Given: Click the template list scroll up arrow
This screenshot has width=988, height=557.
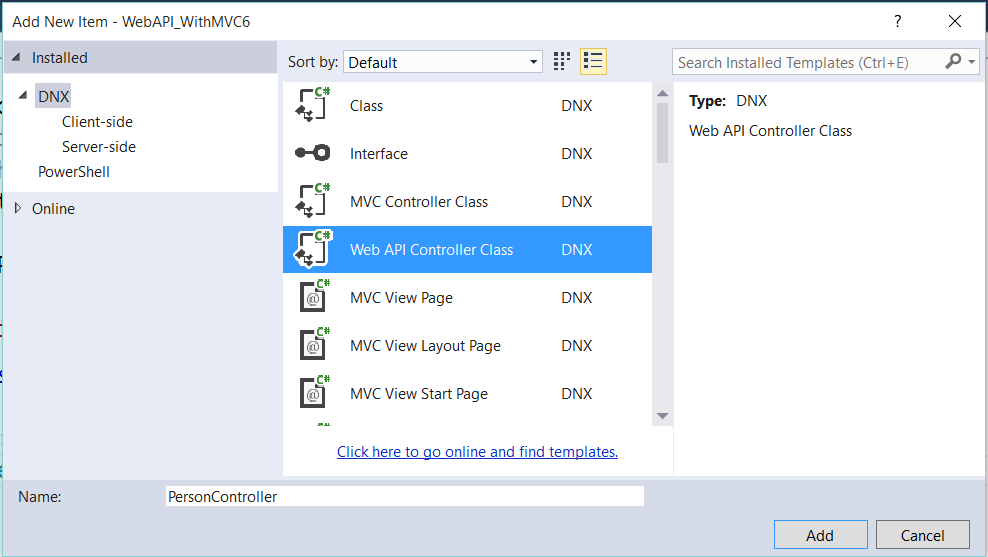Looking at the screenshot, I should click(662, 93).
